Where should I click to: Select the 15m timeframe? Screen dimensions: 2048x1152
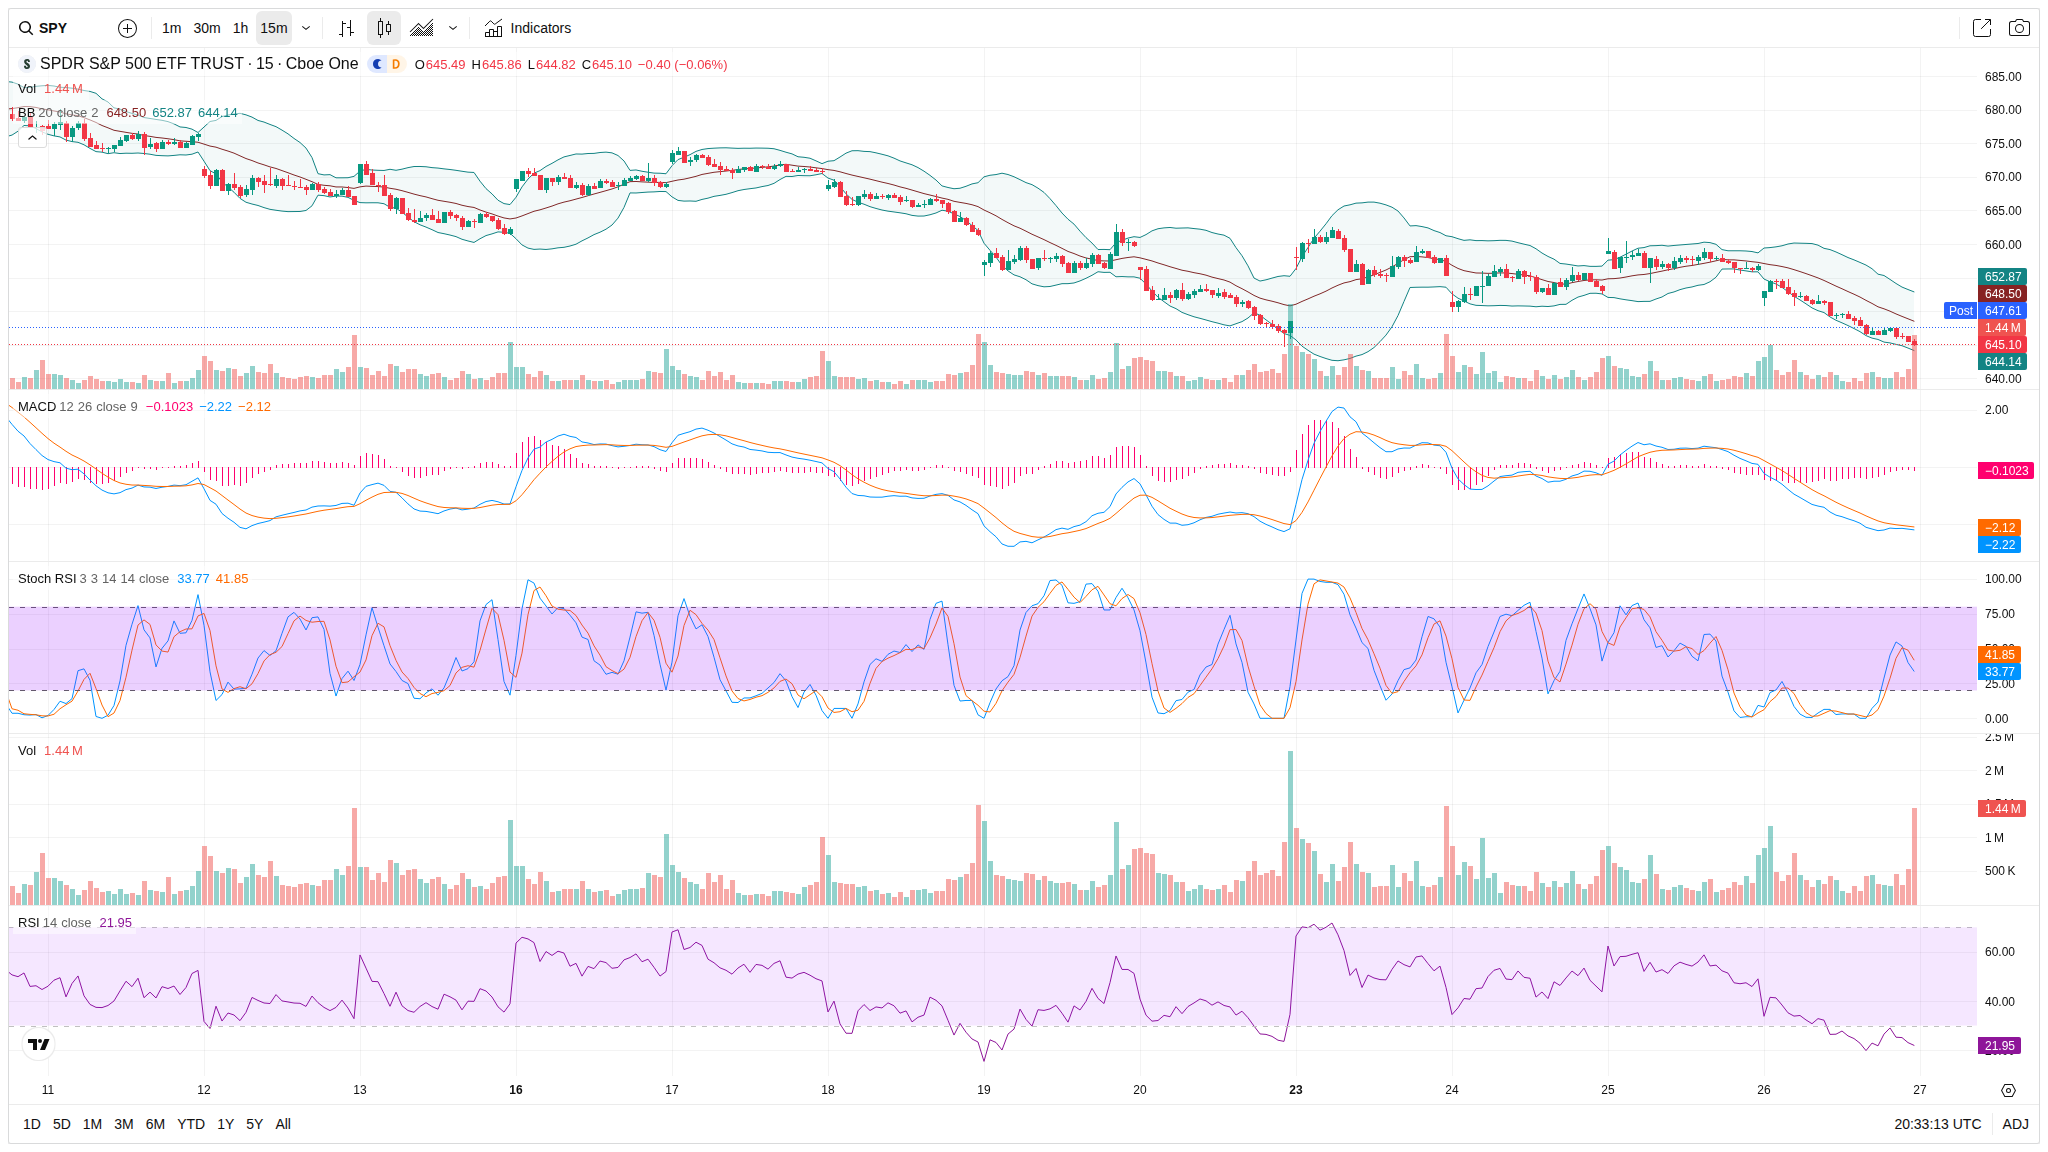coord(274,28)
